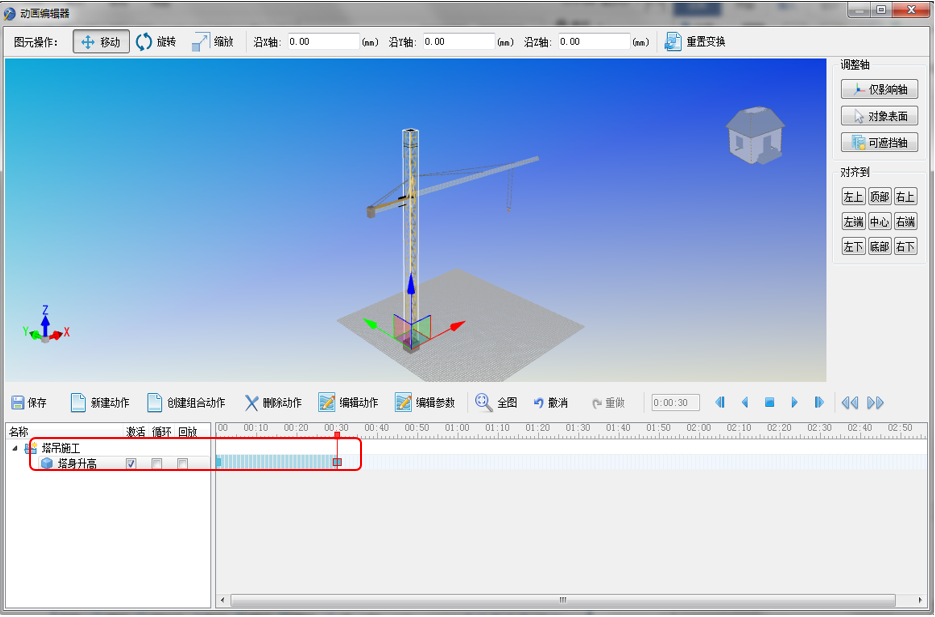This screenshot has height=617, width=935.
Task: Click 编辑动作 edit action
Action: 349,403
